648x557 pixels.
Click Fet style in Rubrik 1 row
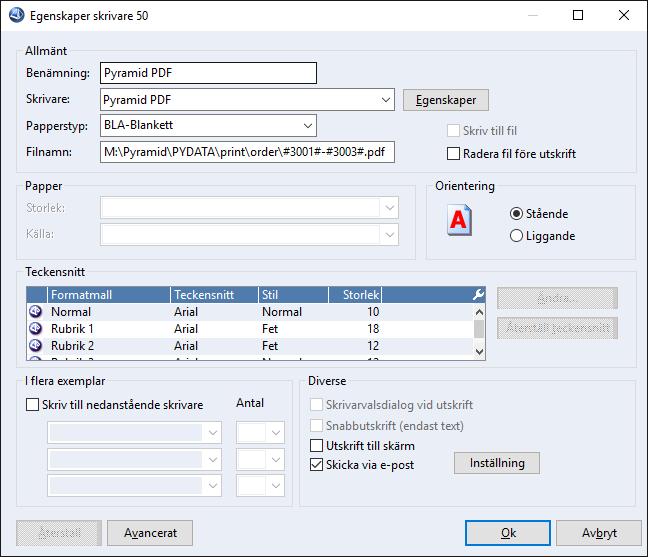(x=270, y=328)
